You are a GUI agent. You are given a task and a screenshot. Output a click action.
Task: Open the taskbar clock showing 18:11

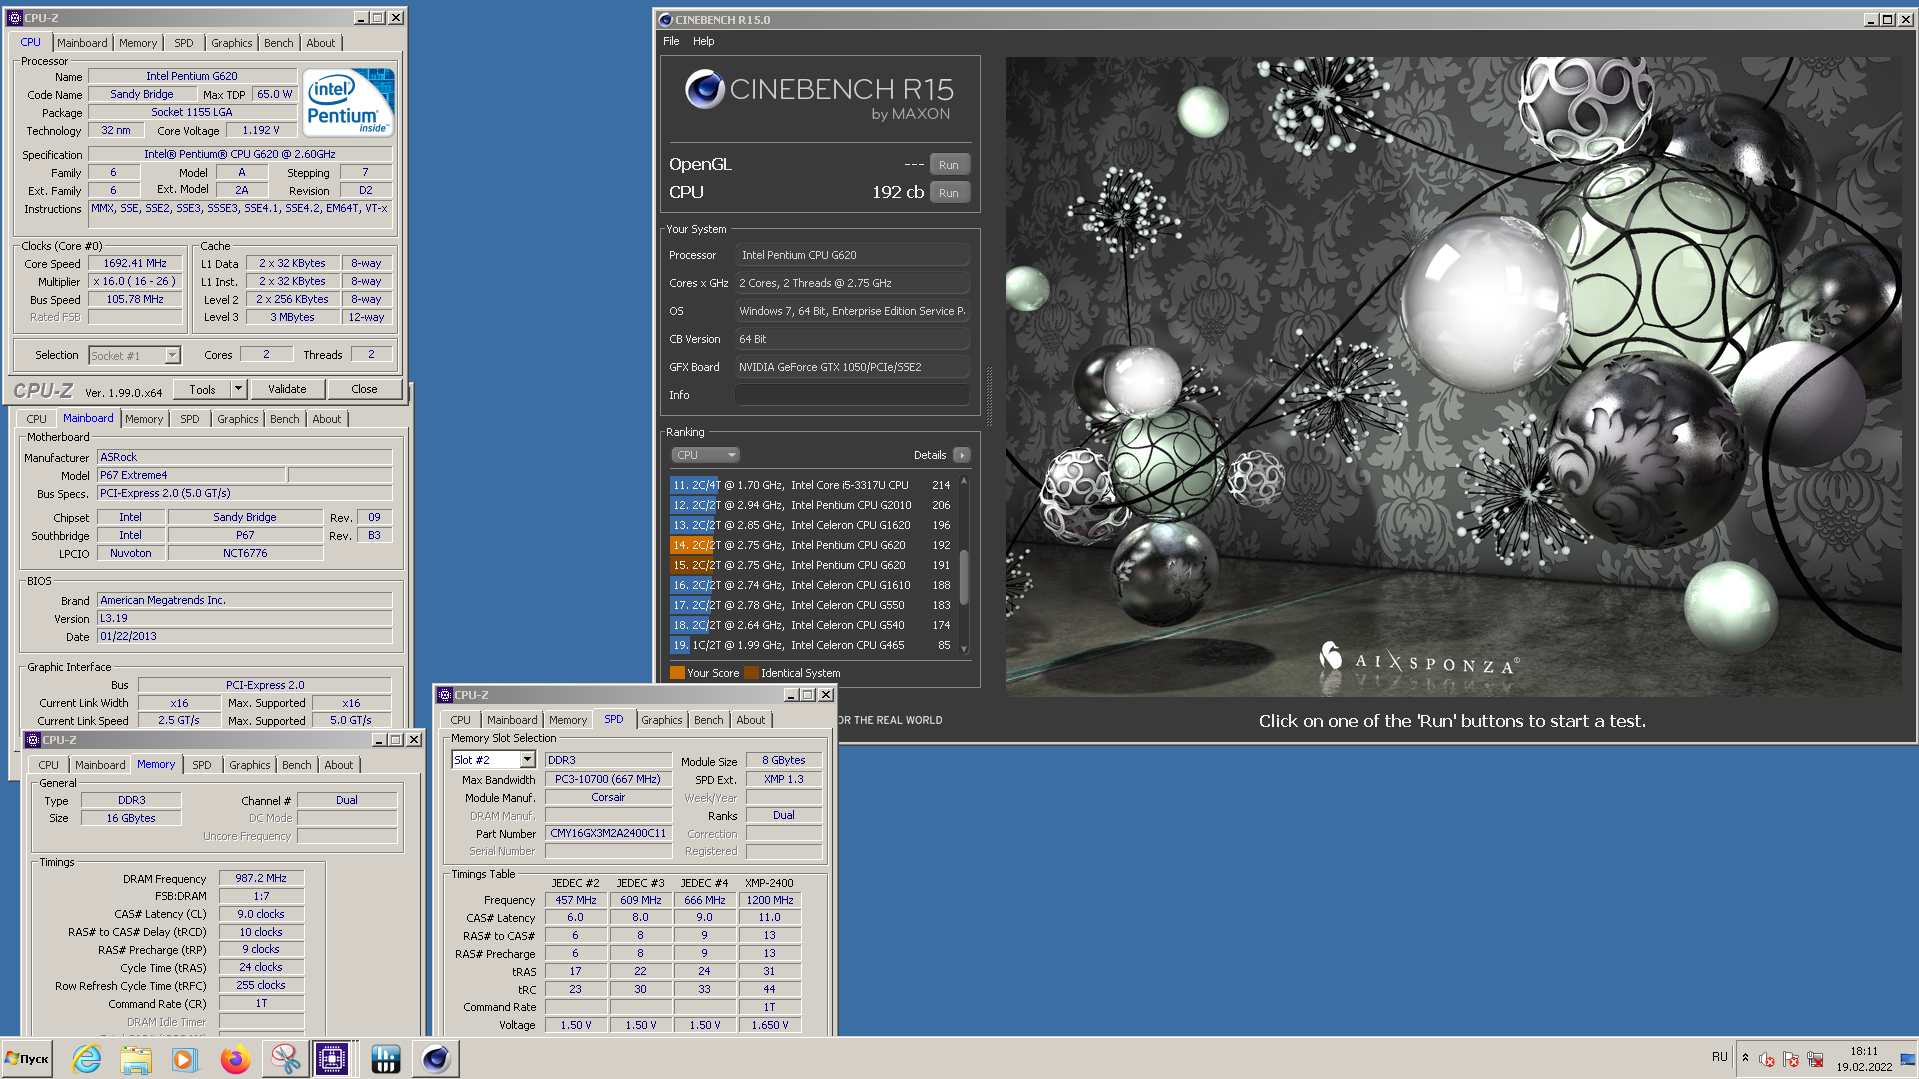[1864, 1059]
